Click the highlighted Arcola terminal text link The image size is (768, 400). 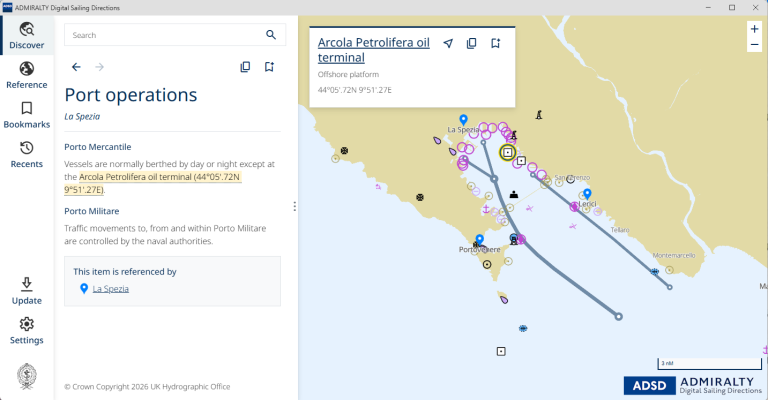click(160, 177)
